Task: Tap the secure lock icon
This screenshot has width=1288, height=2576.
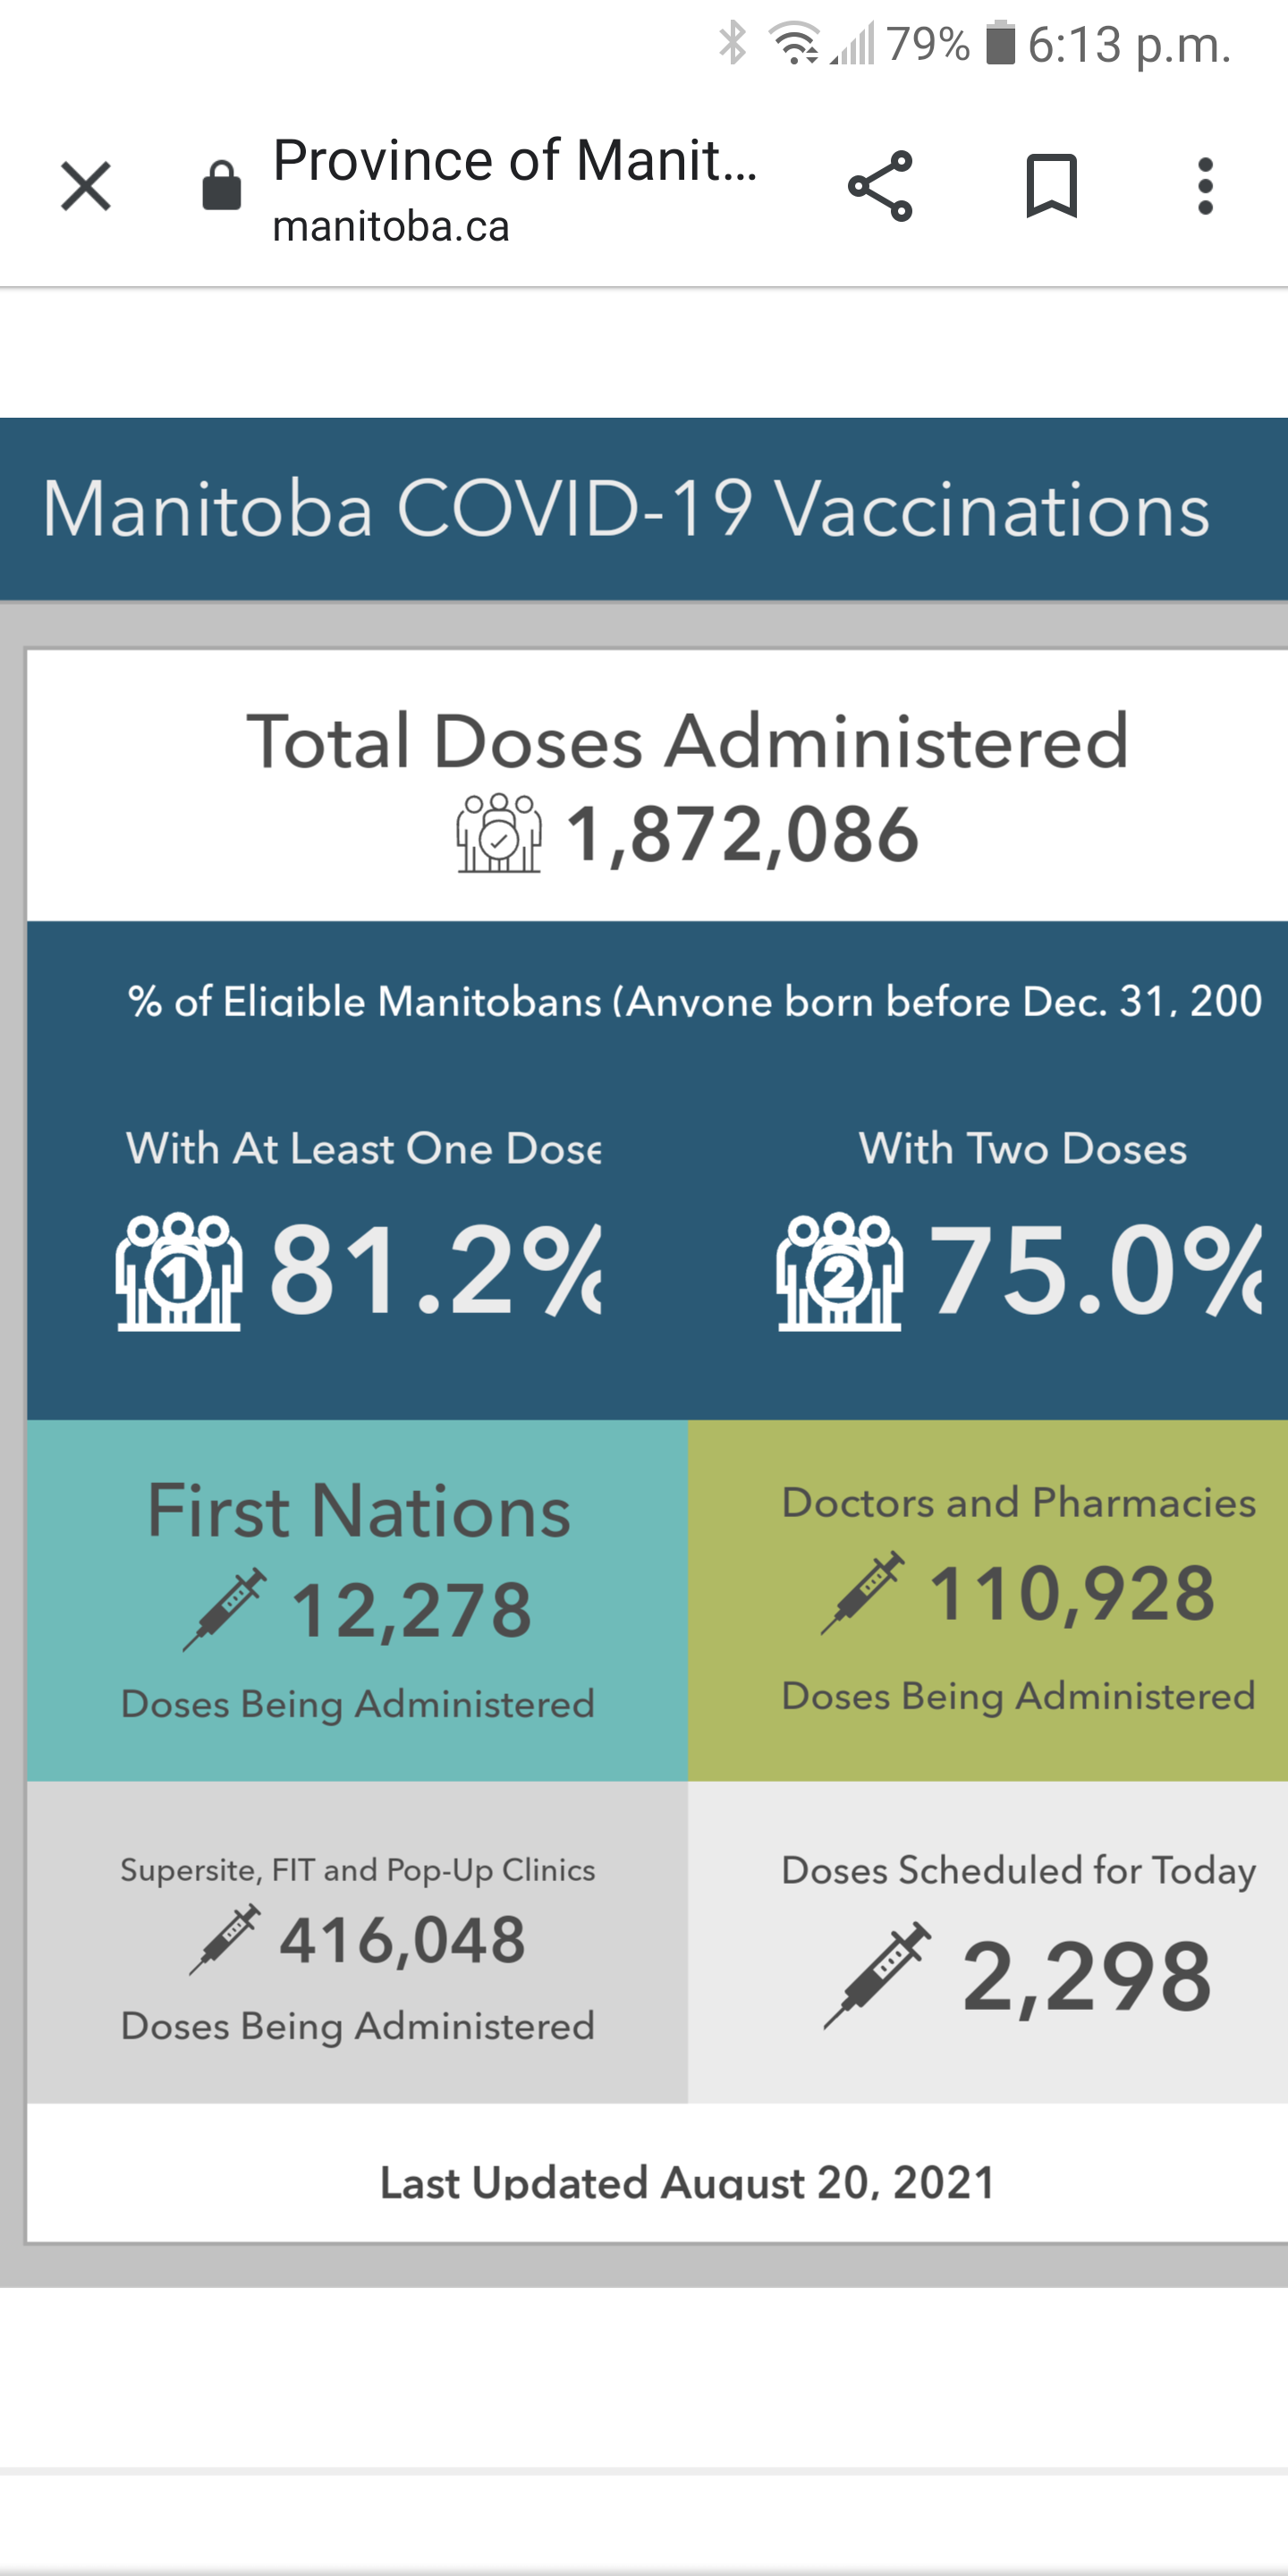Action: pyautogui.click(x=221, y=186)
